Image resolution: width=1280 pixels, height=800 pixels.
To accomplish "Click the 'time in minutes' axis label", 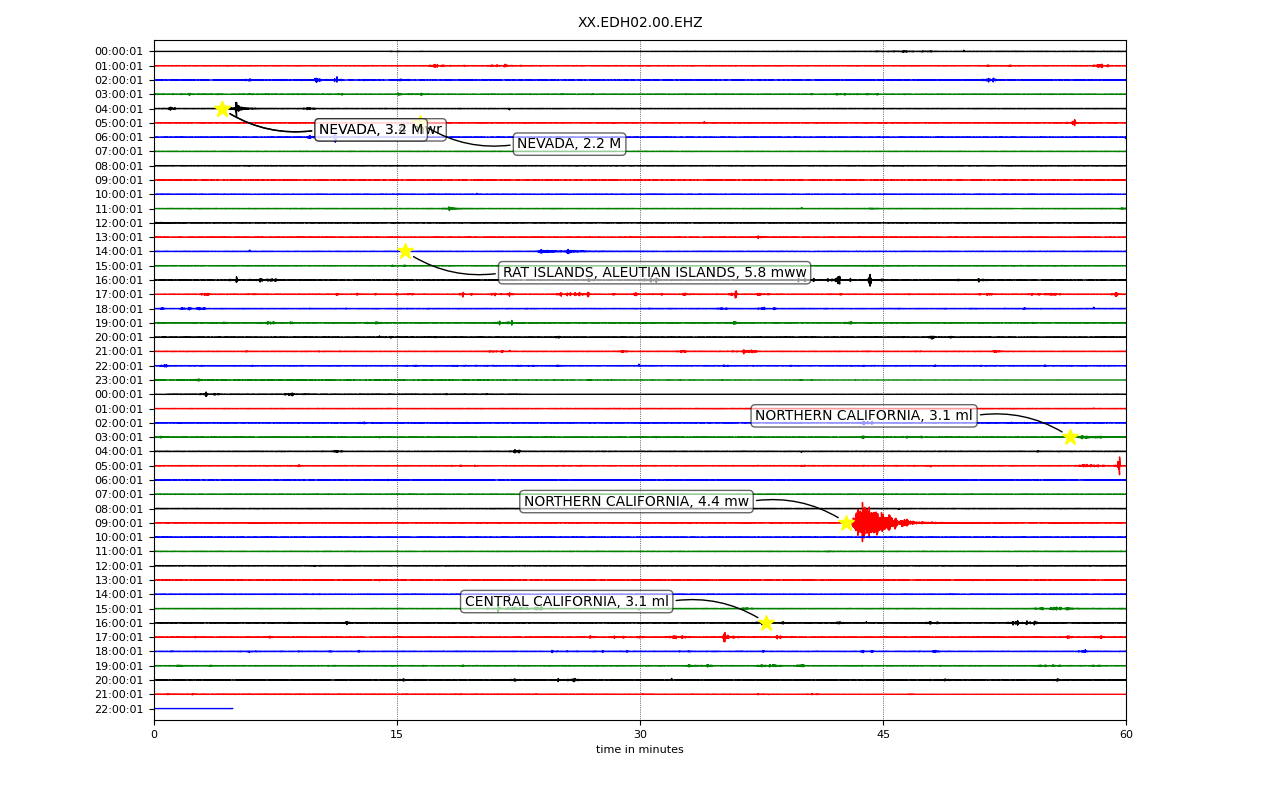I will pyautogui.click(x=640, y=750).
